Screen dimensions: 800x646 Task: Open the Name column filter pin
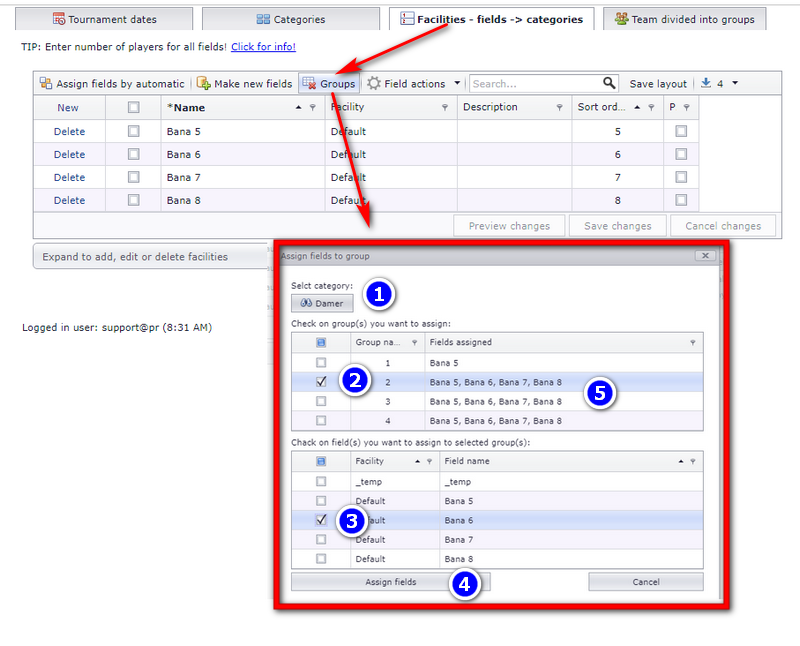coord(313,107)
